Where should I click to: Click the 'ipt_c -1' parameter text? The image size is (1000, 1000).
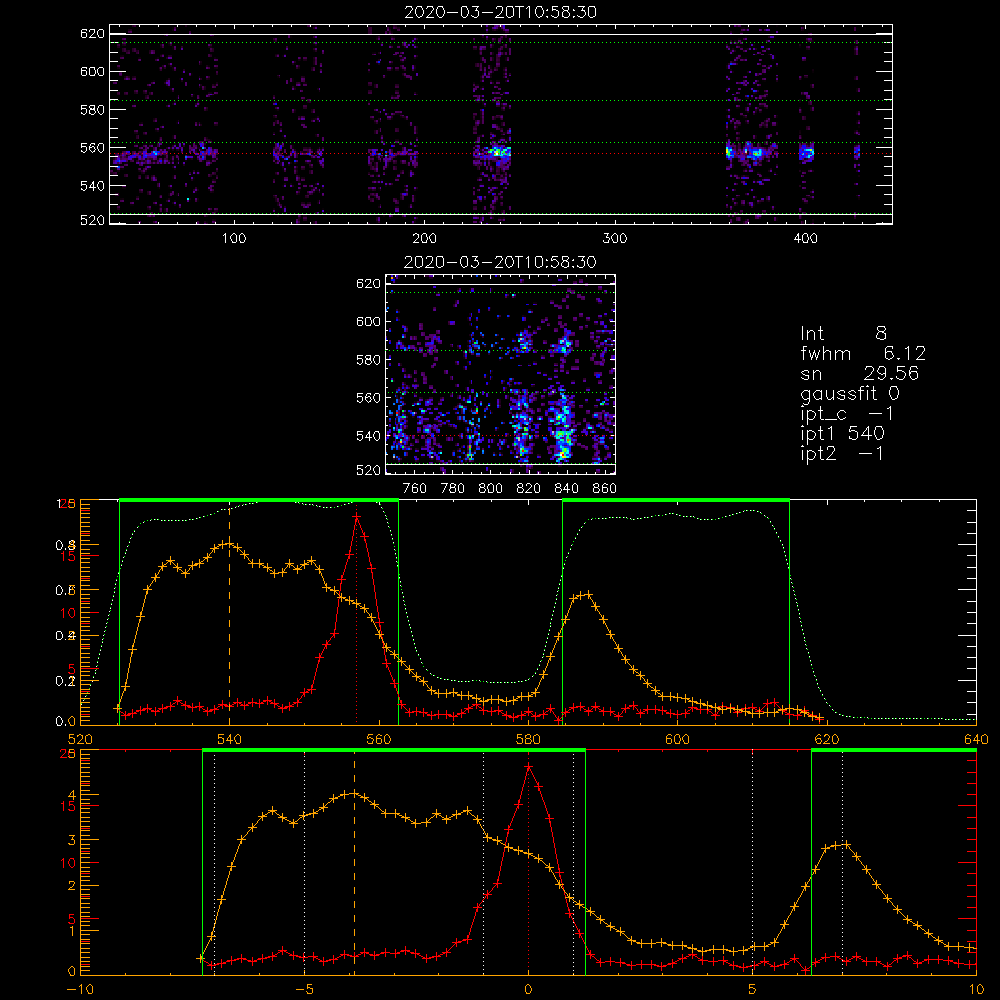[x=847, y=414]
